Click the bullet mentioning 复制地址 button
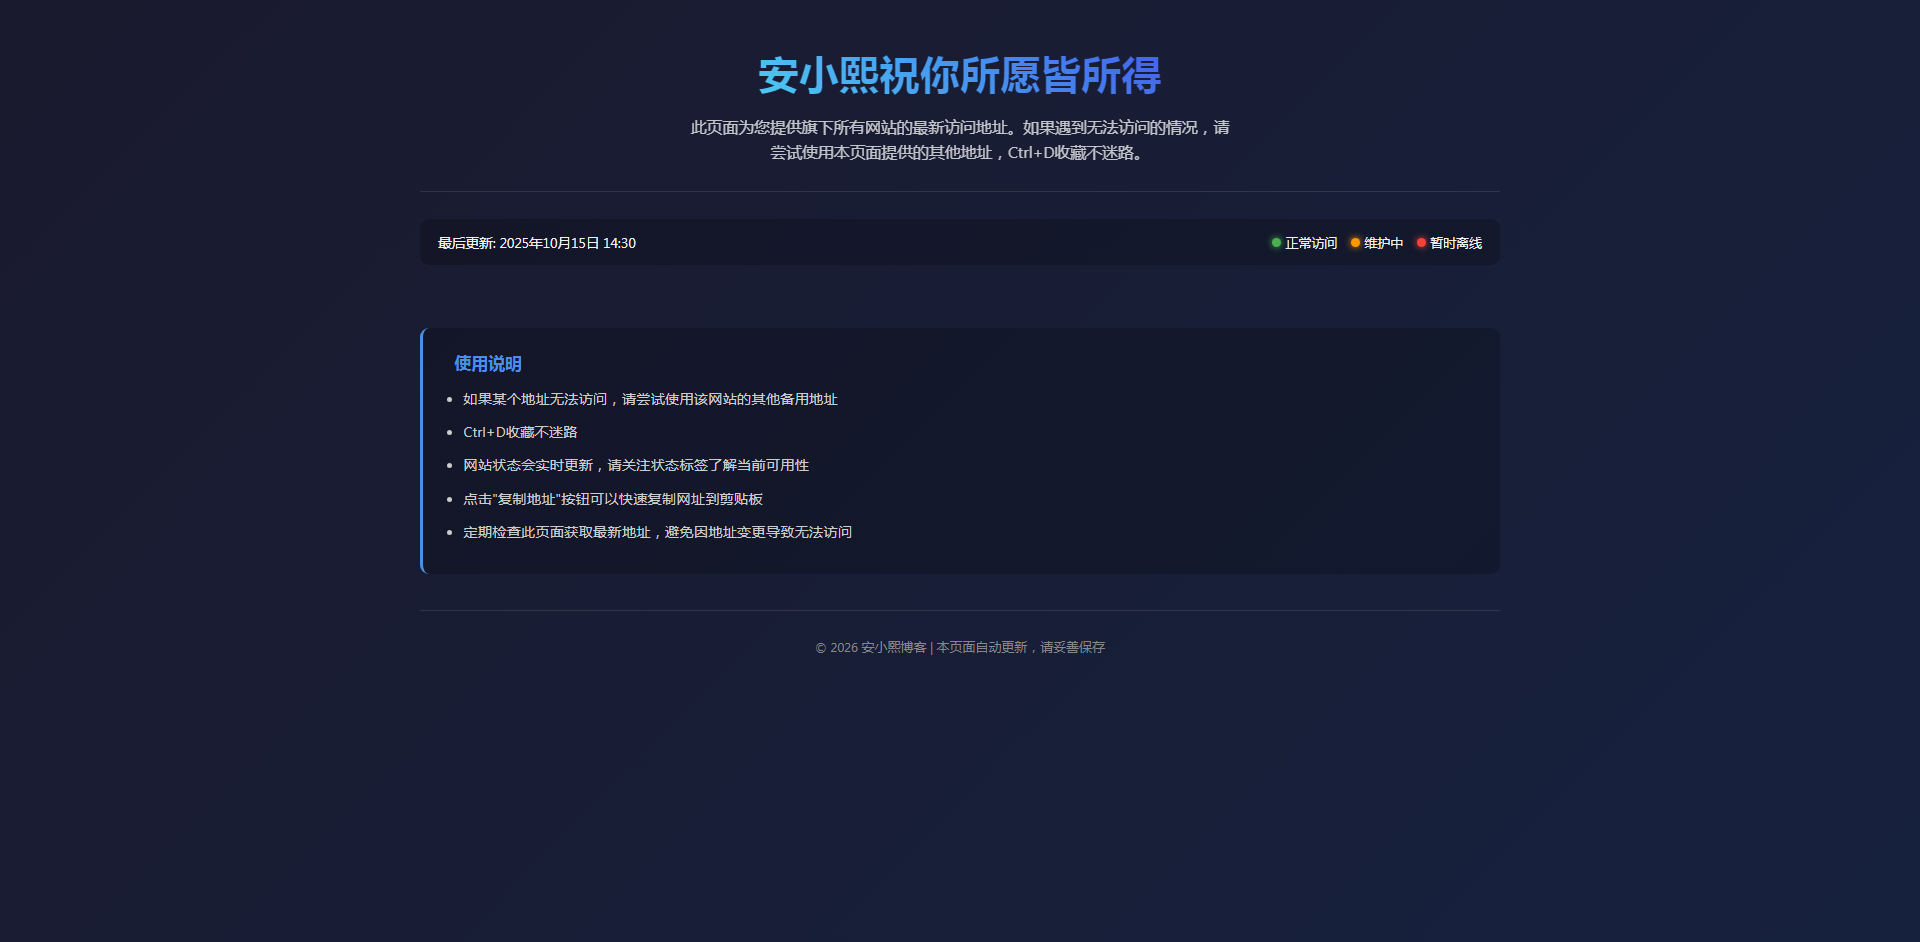Screen dimensions: 1920x942 (612, 499)
